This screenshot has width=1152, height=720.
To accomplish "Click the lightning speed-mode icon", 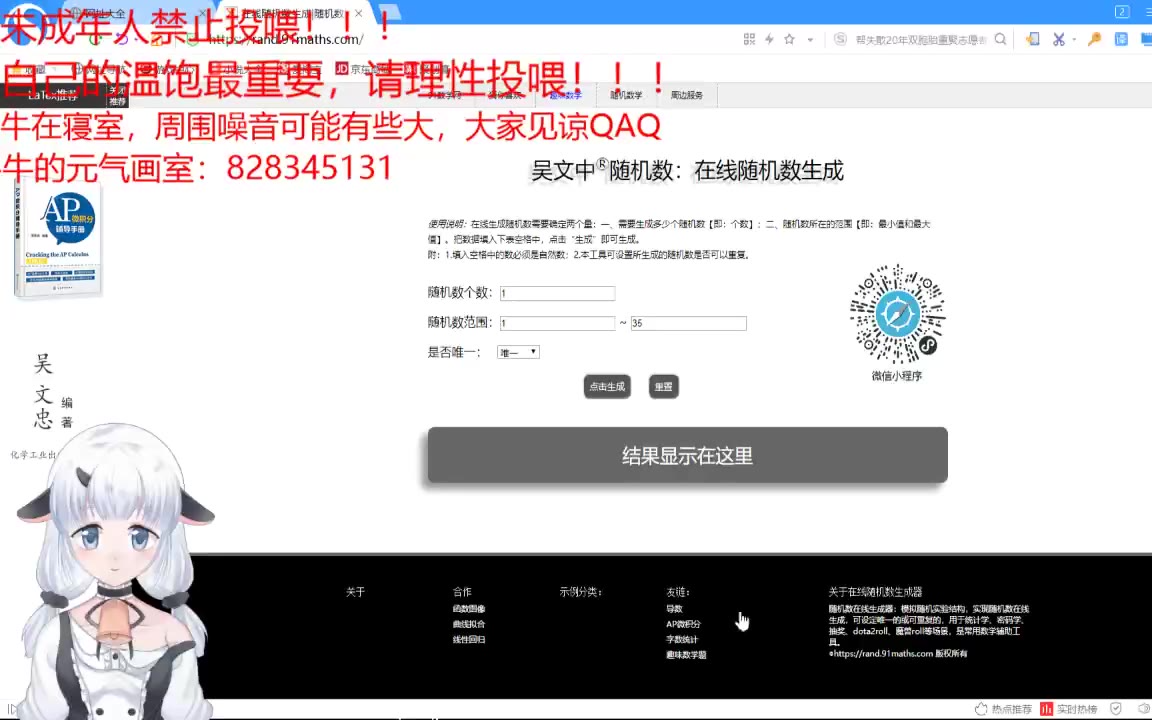I will point(769,39).
